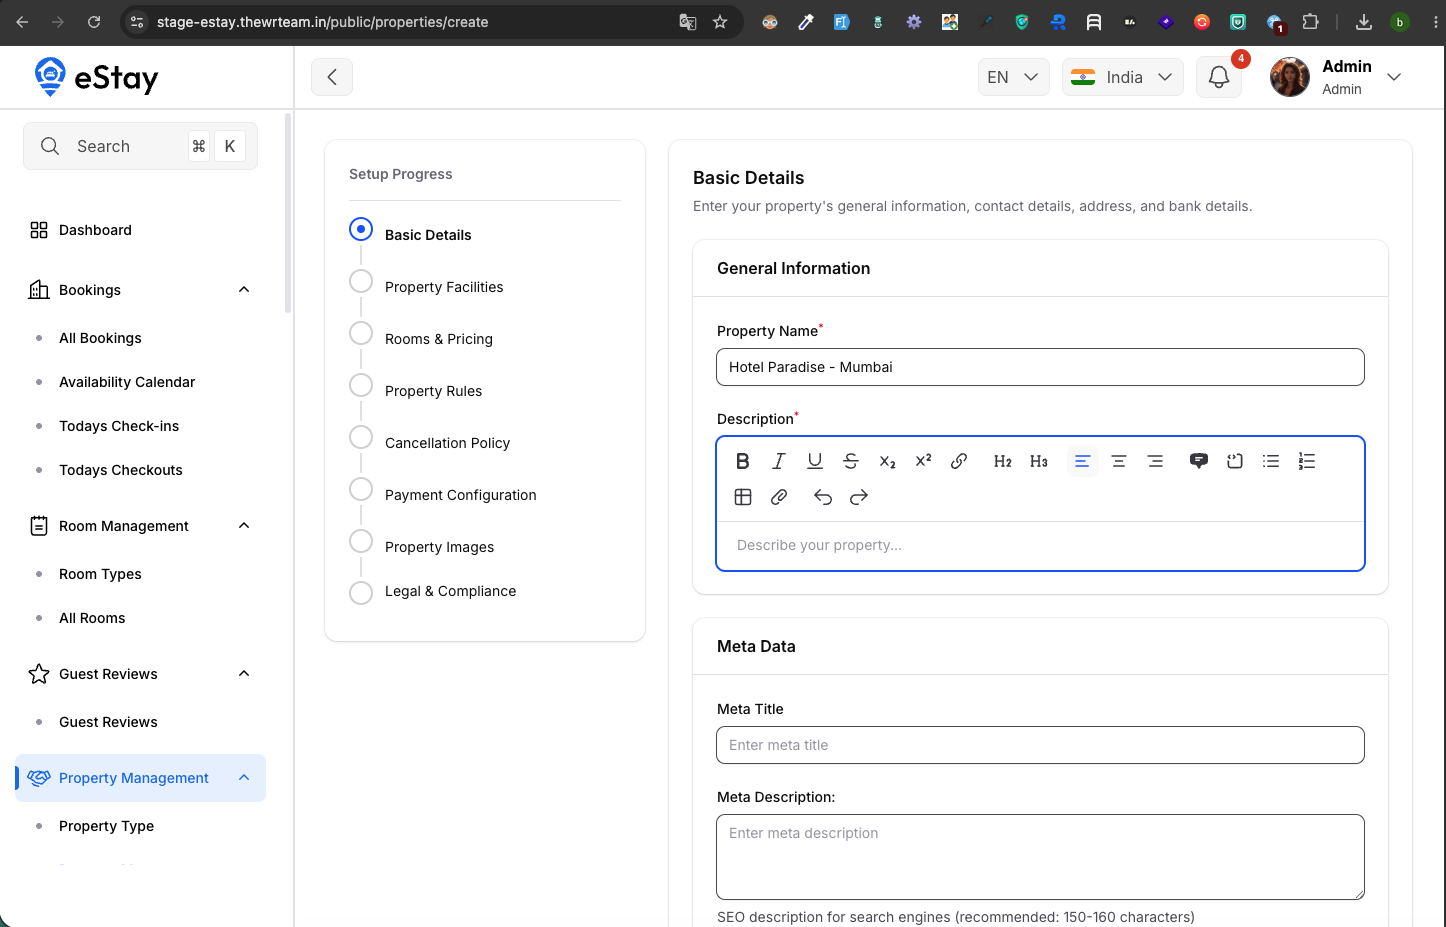The width and height of the screenshot is (1446, 927).
Task: Redo the last edit in description
Action: point(858,497)
